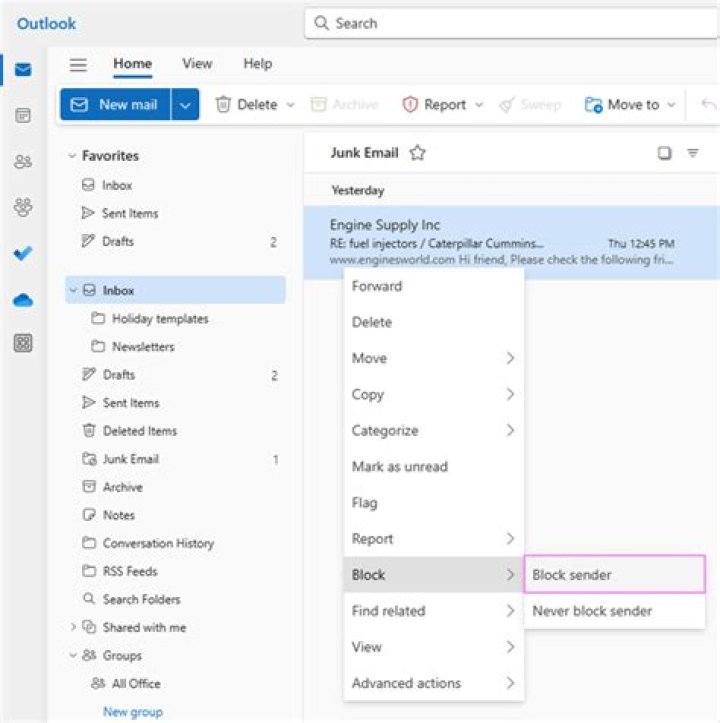Open the OneDrive cloud icon
The width and height of the screenshot is (720, 723).
point(23,299)
